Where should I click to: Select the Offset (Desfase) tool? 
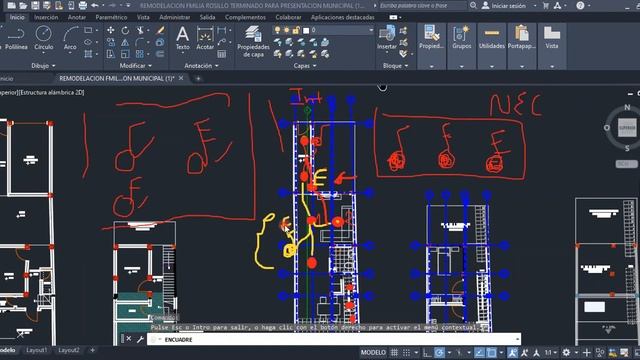tap(160, 54)
